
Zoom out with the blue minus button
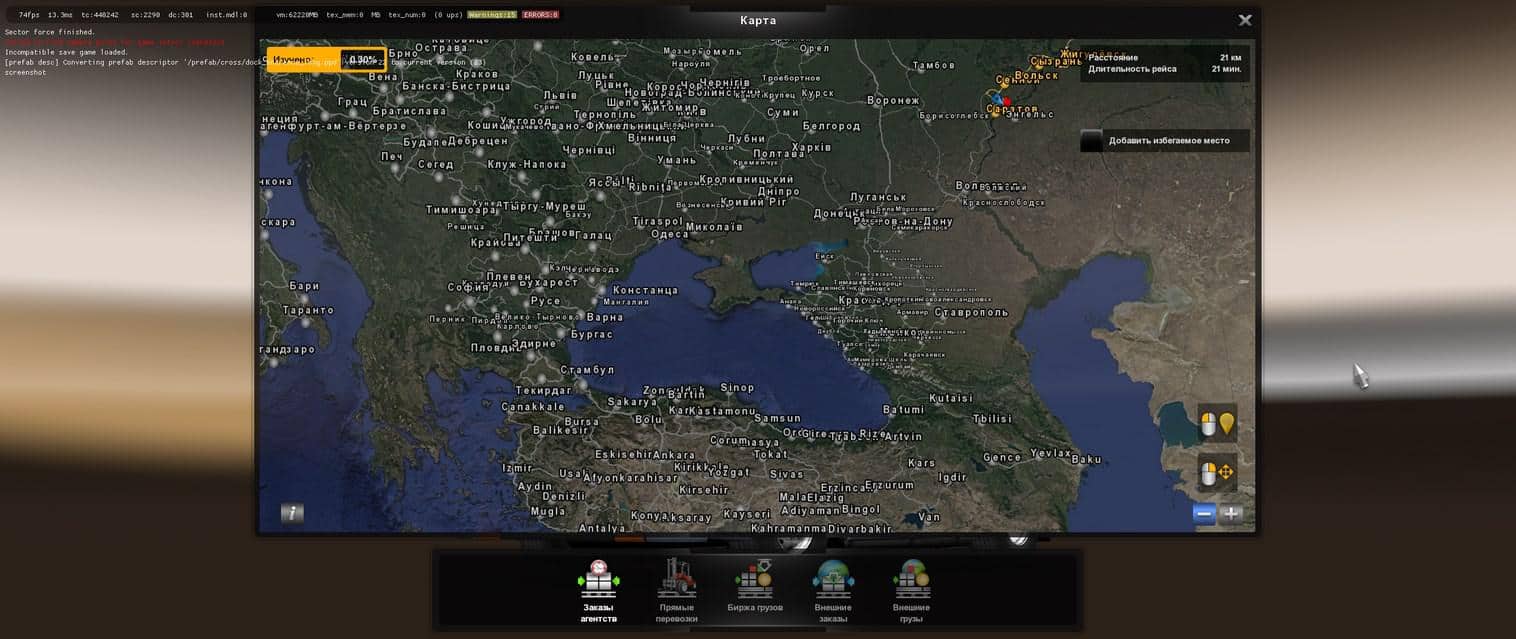click(1204, 514)
